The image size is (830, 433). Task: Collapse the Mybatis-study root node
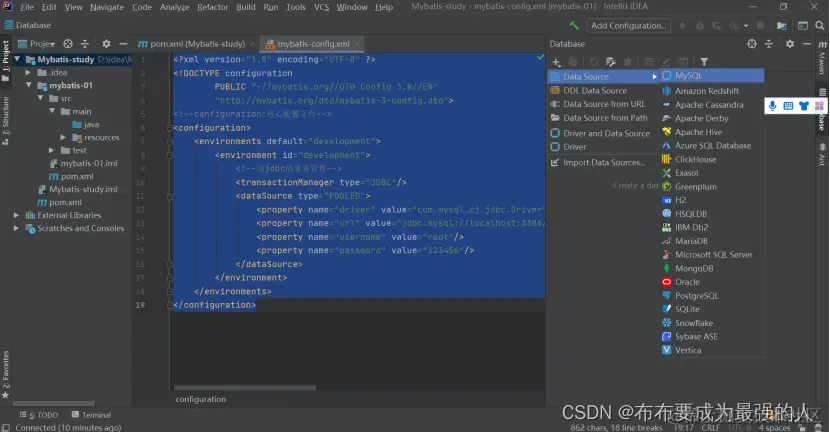click(x=17, y=59)
